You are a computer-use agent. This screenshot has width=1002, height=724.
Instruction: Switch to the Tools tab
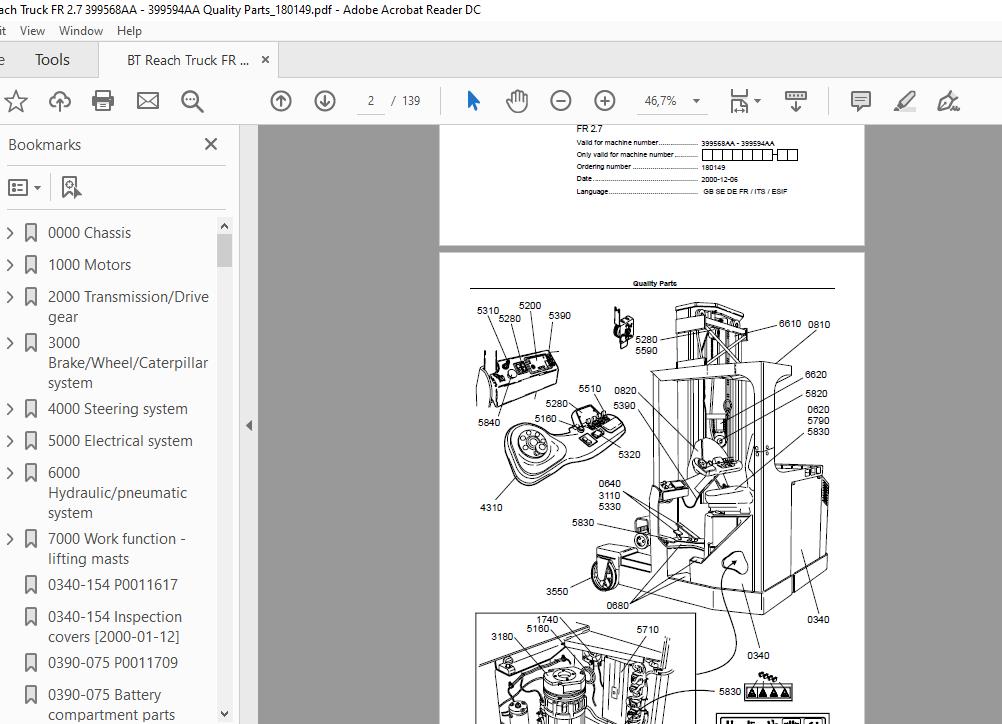52,60
